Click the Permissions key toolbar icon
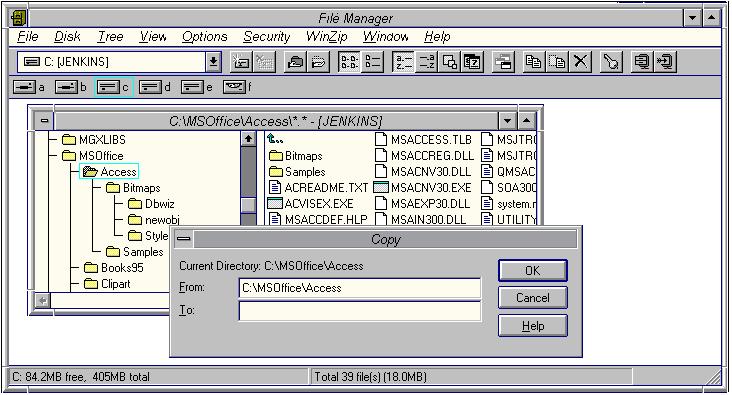The image size is (732, 395). tap(611, 62)
